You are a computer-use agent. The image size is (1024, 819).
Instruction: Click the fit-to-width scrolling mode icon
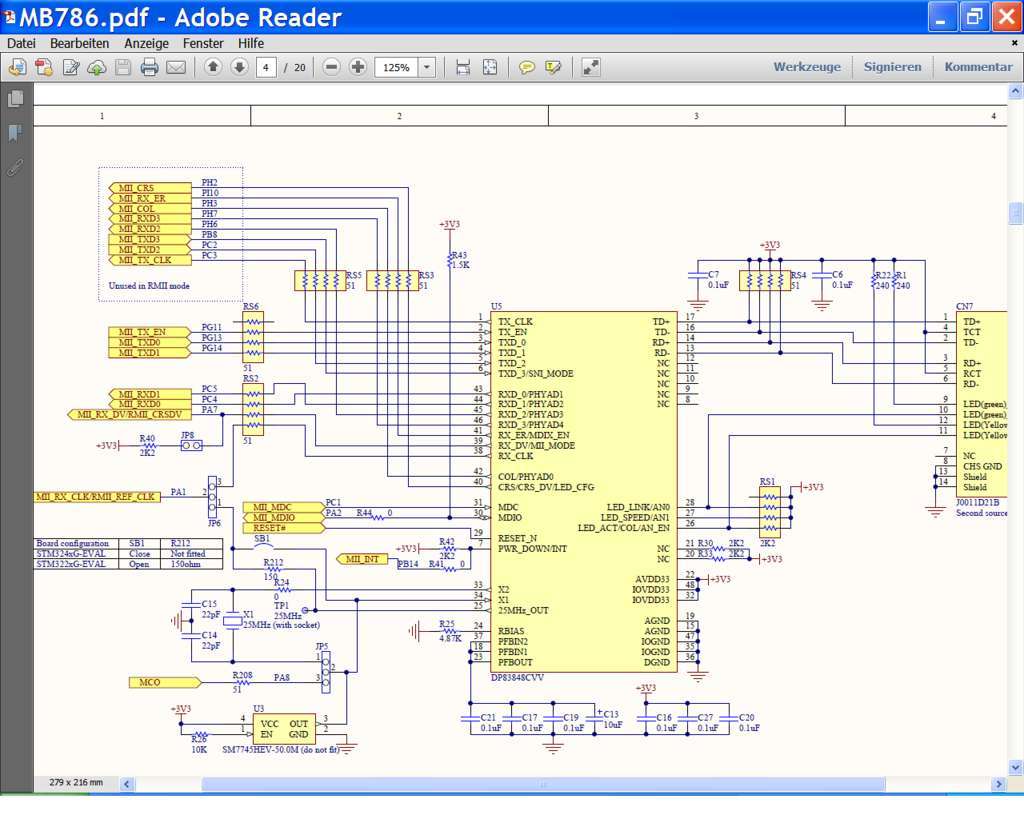pos(463,67)
